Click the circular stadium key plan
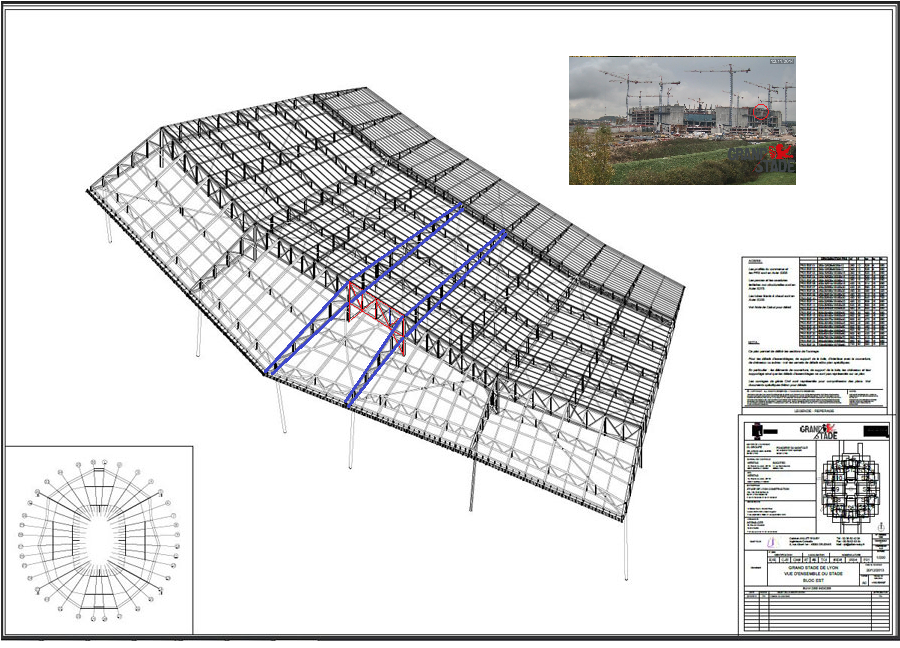 click(x=98, y=539)
